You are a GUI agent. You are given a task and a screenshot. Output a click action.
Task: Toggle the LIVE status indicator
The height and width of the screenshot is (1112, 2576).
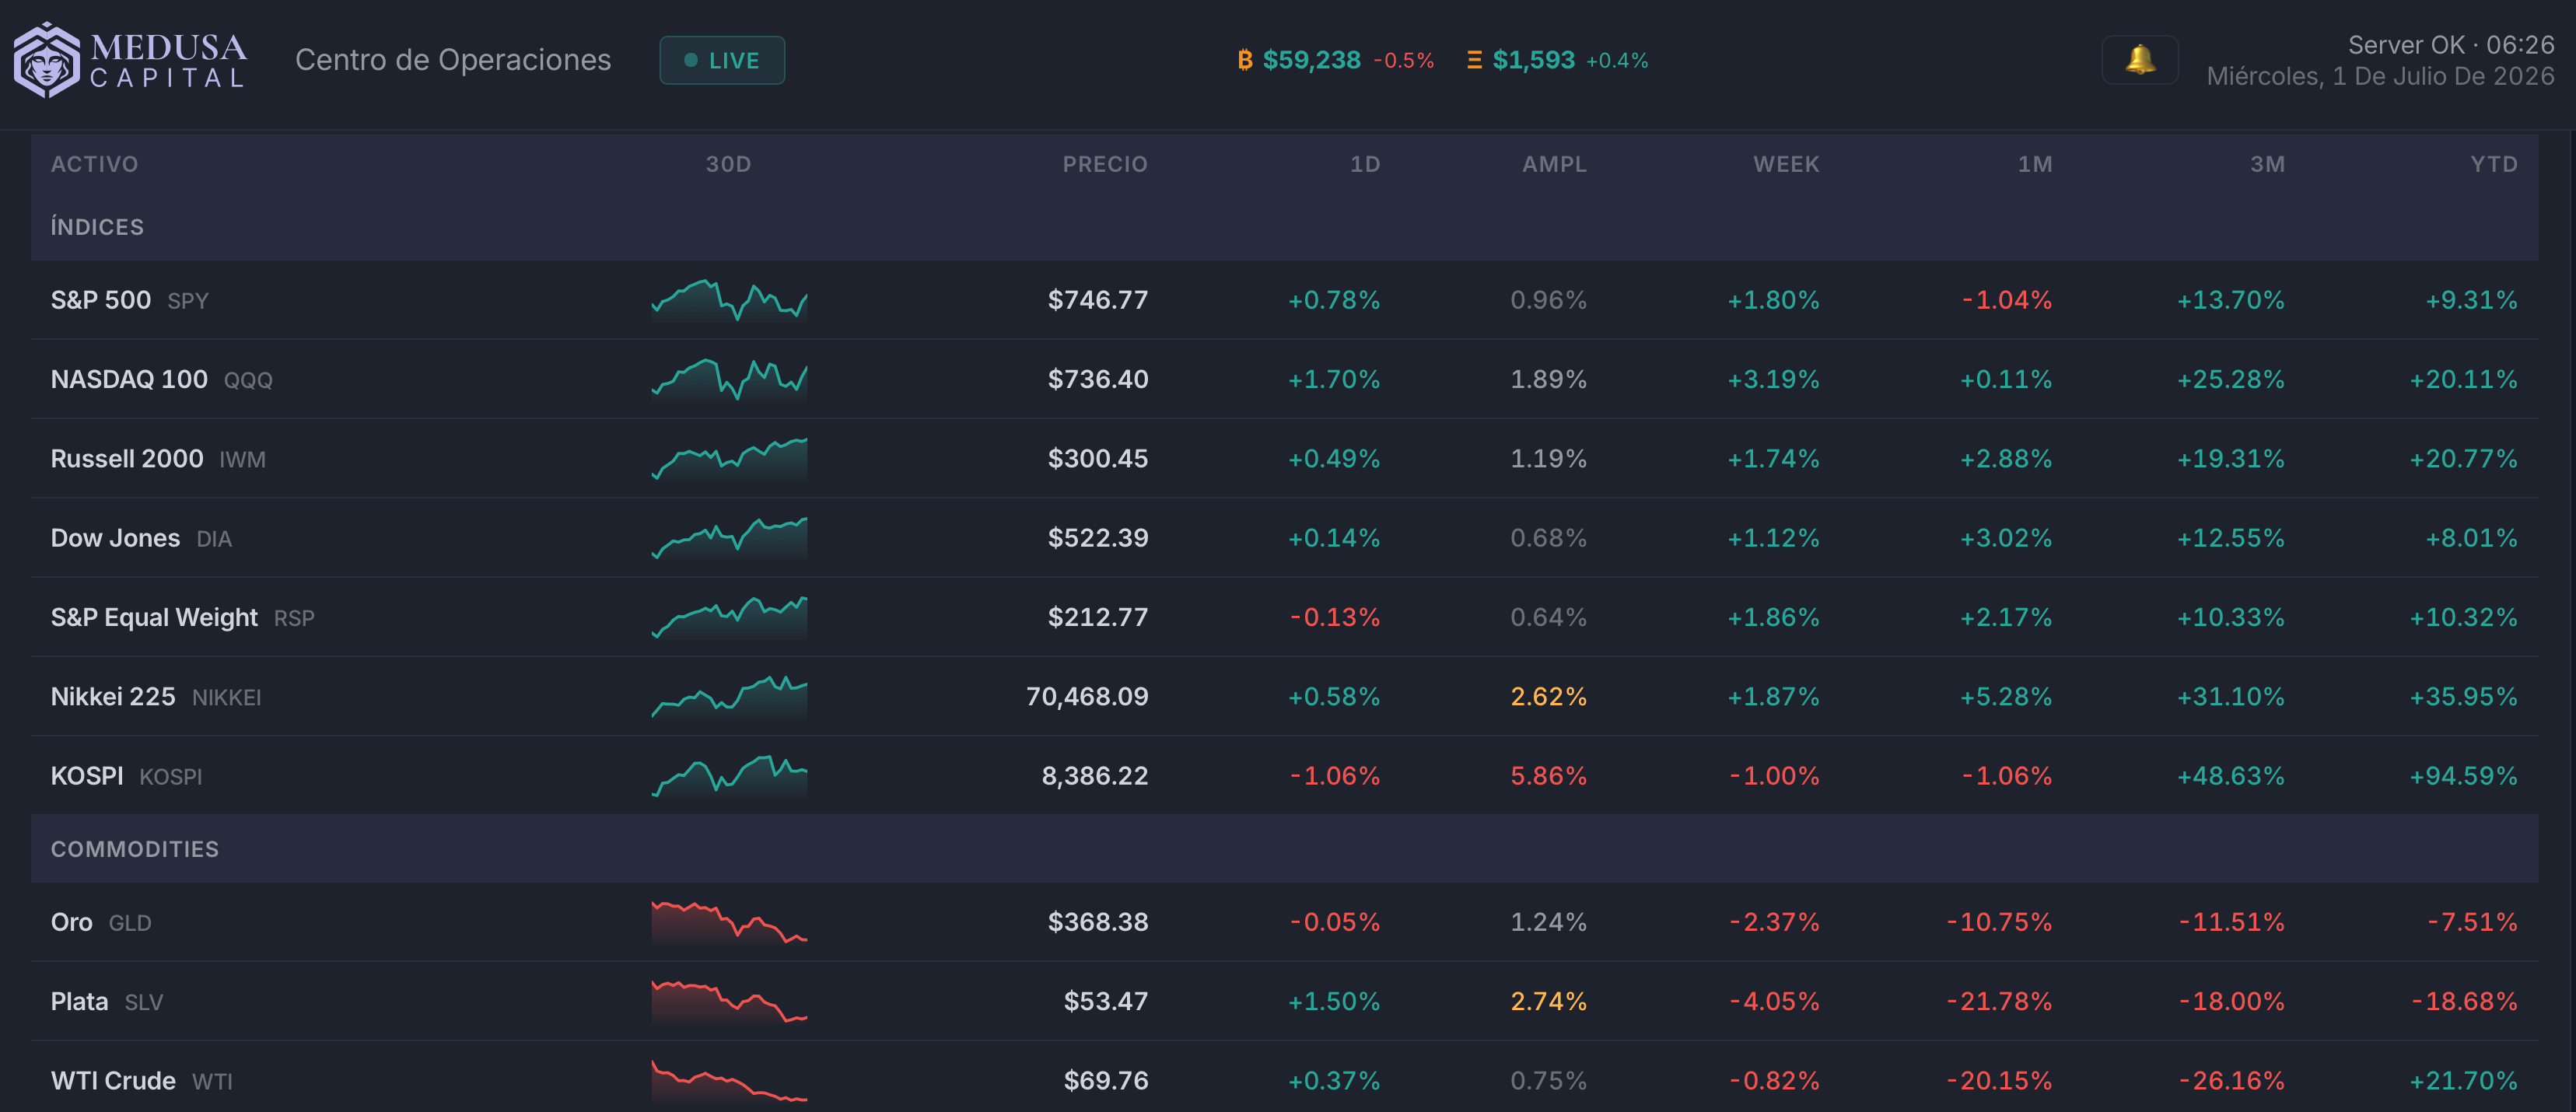coord(722,60)
